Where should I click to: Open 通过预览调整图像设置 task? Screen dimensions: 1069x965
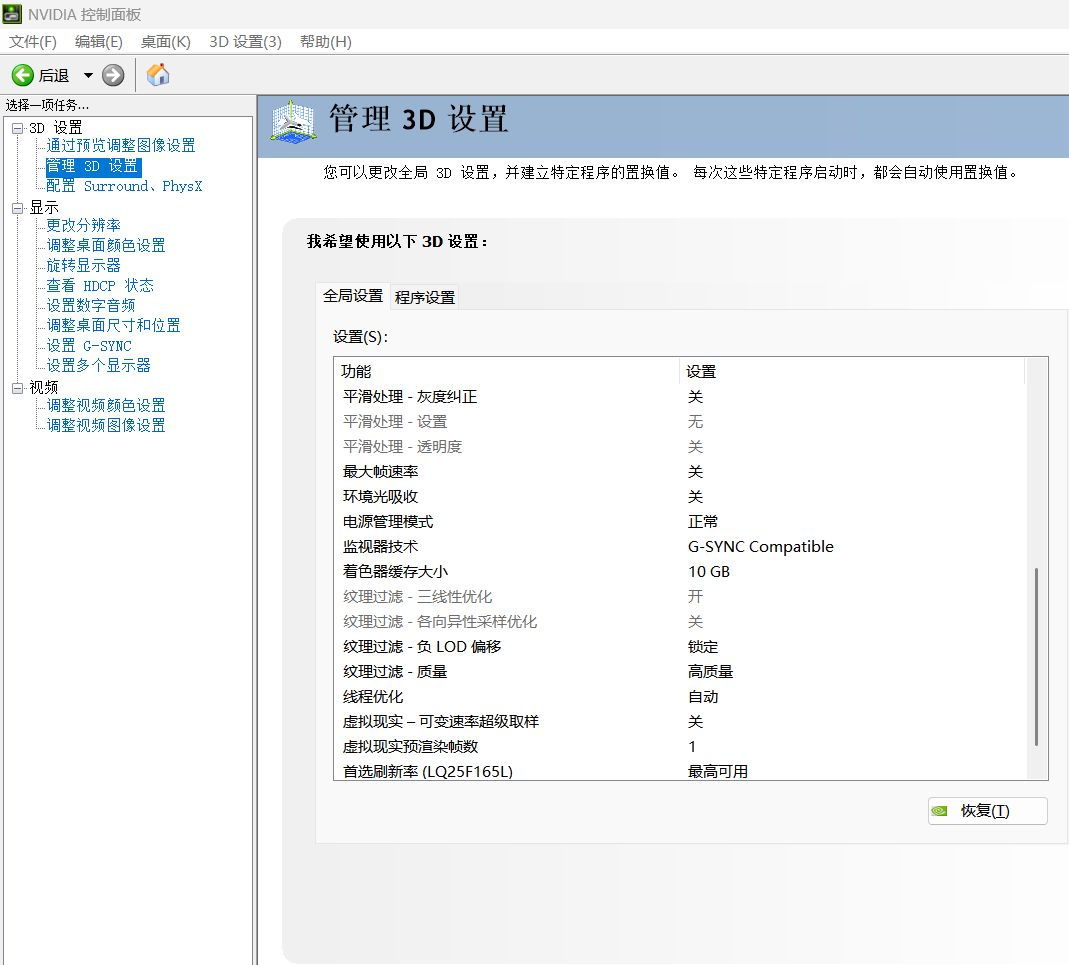point(121,145)
